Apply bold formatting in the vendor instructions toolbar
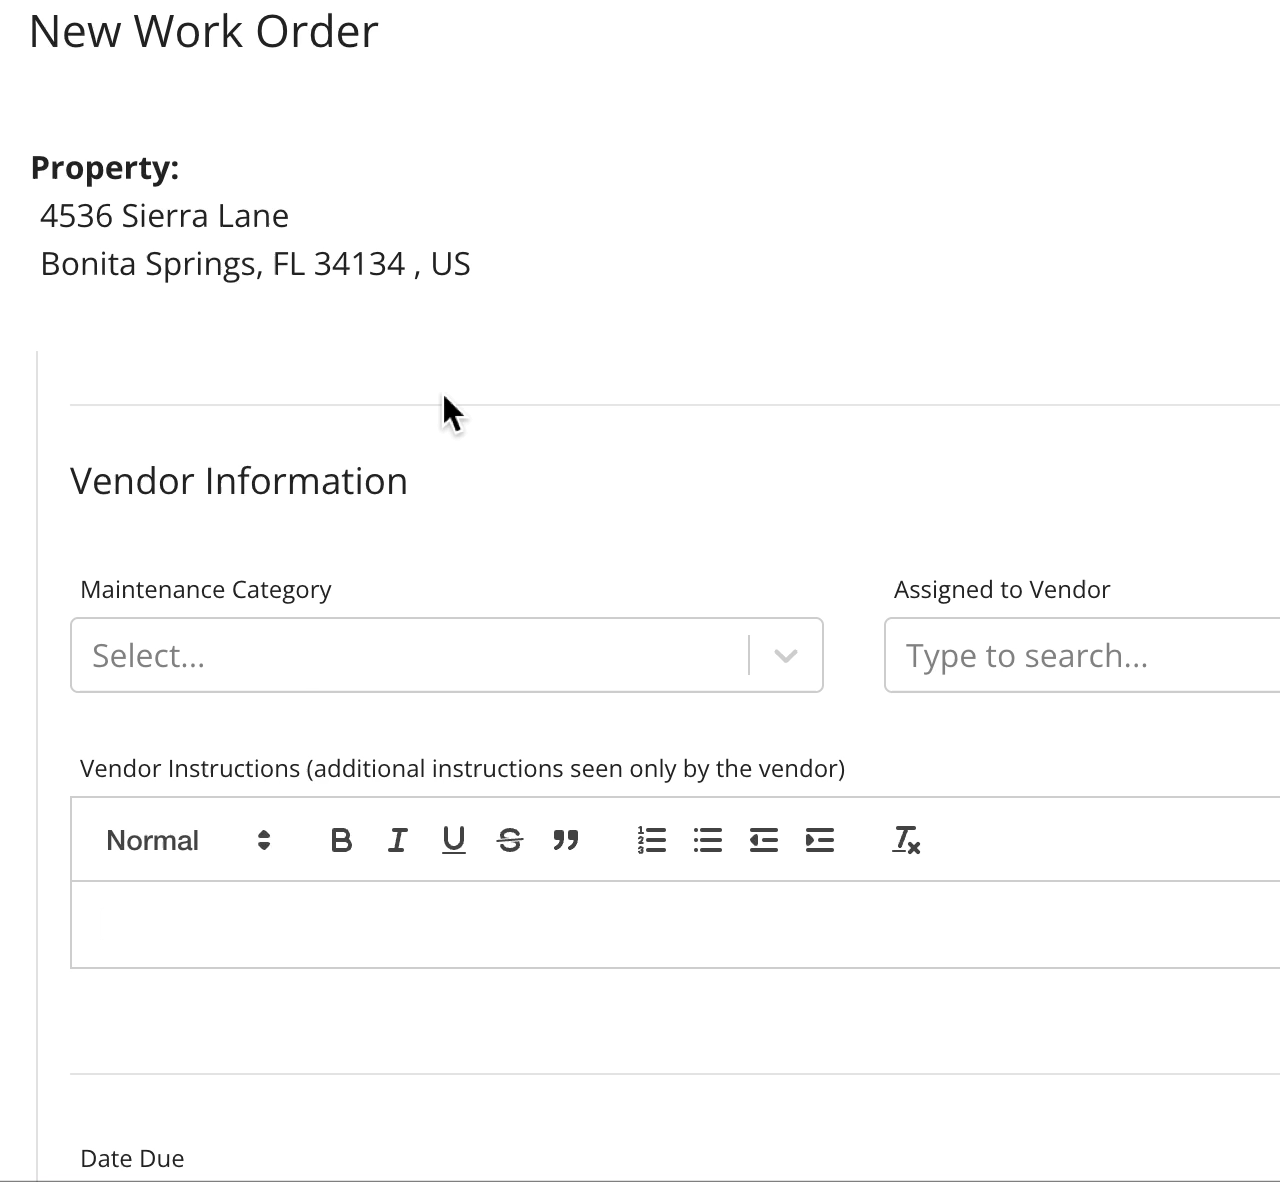The image size is (1280, 1182). tap(341, 840)
